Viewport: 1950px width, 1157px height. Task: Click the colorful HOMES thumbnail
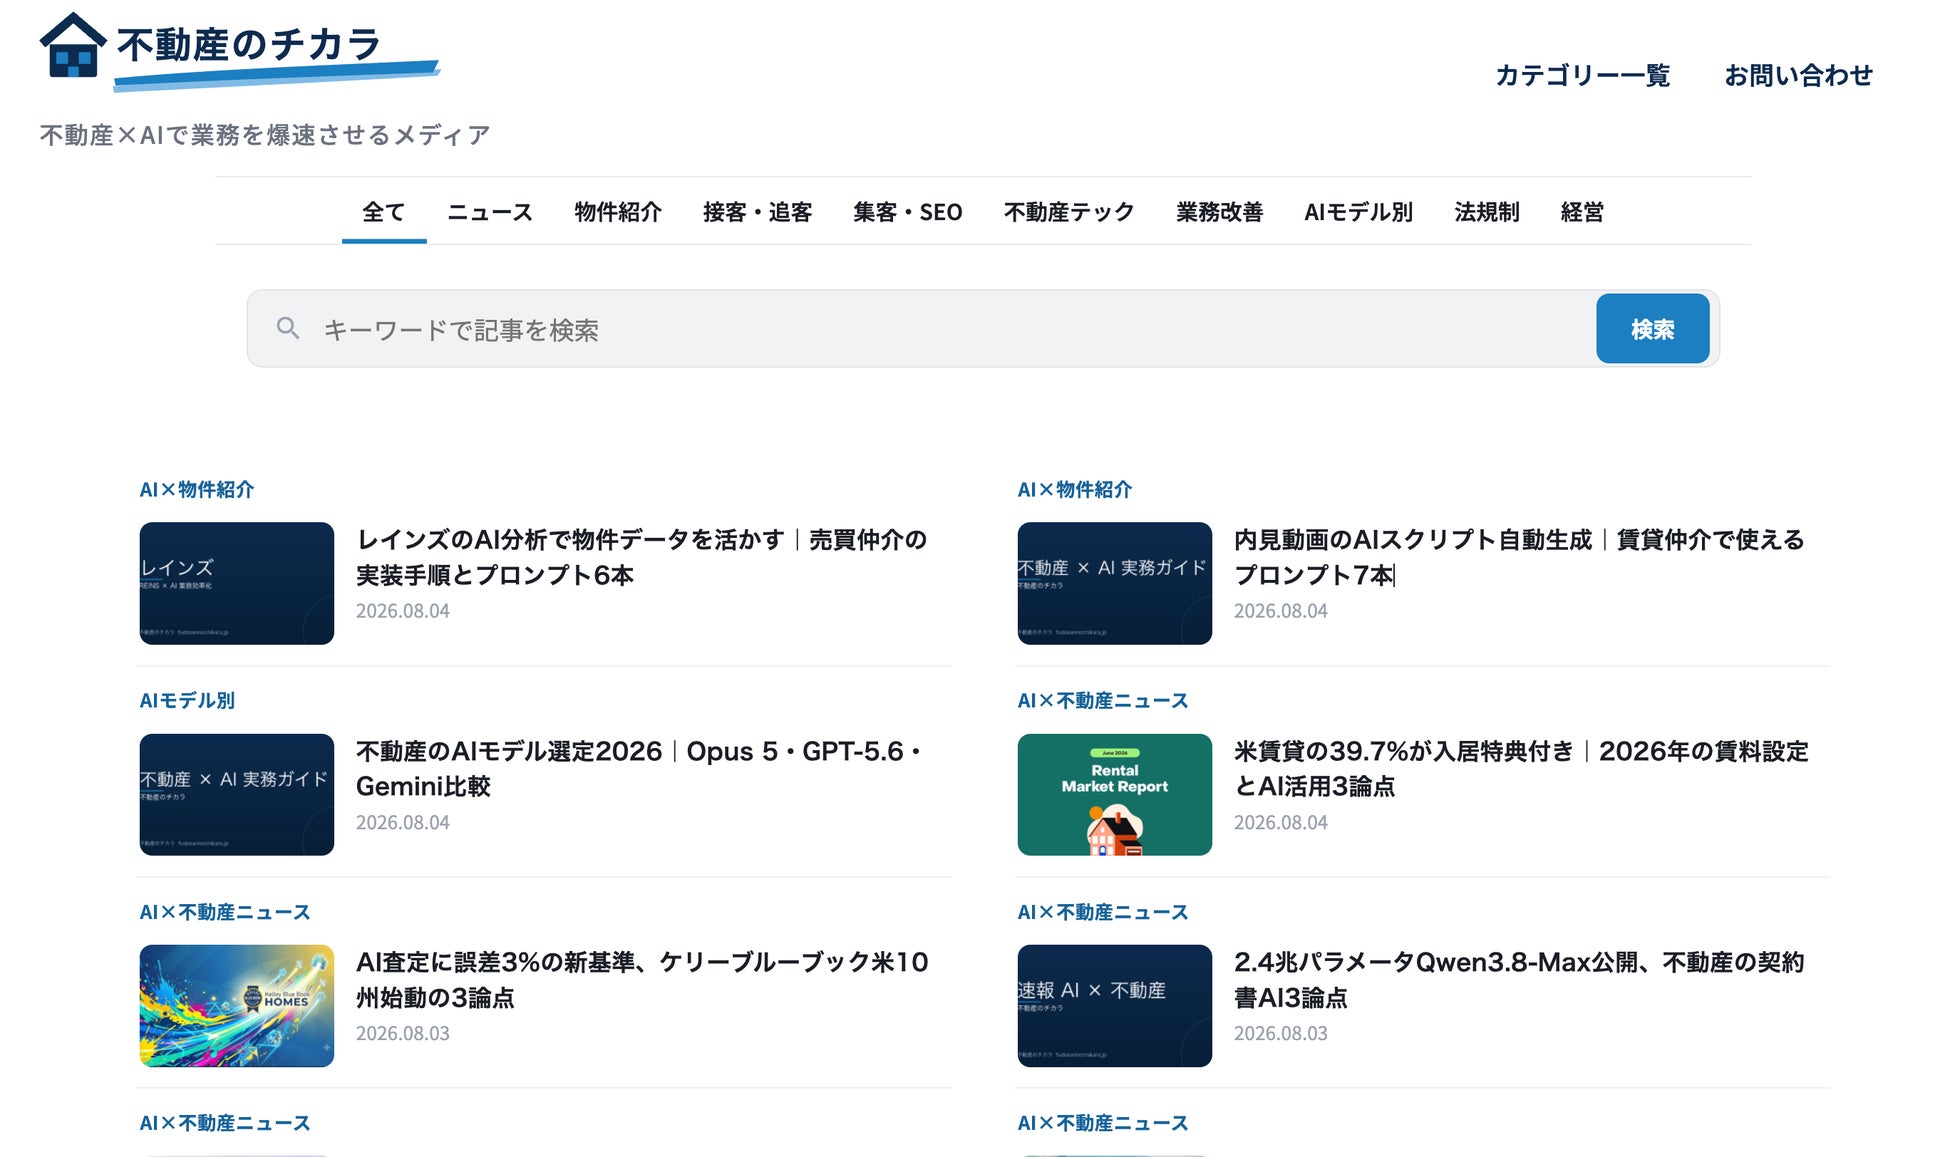tap(237, 1006)
